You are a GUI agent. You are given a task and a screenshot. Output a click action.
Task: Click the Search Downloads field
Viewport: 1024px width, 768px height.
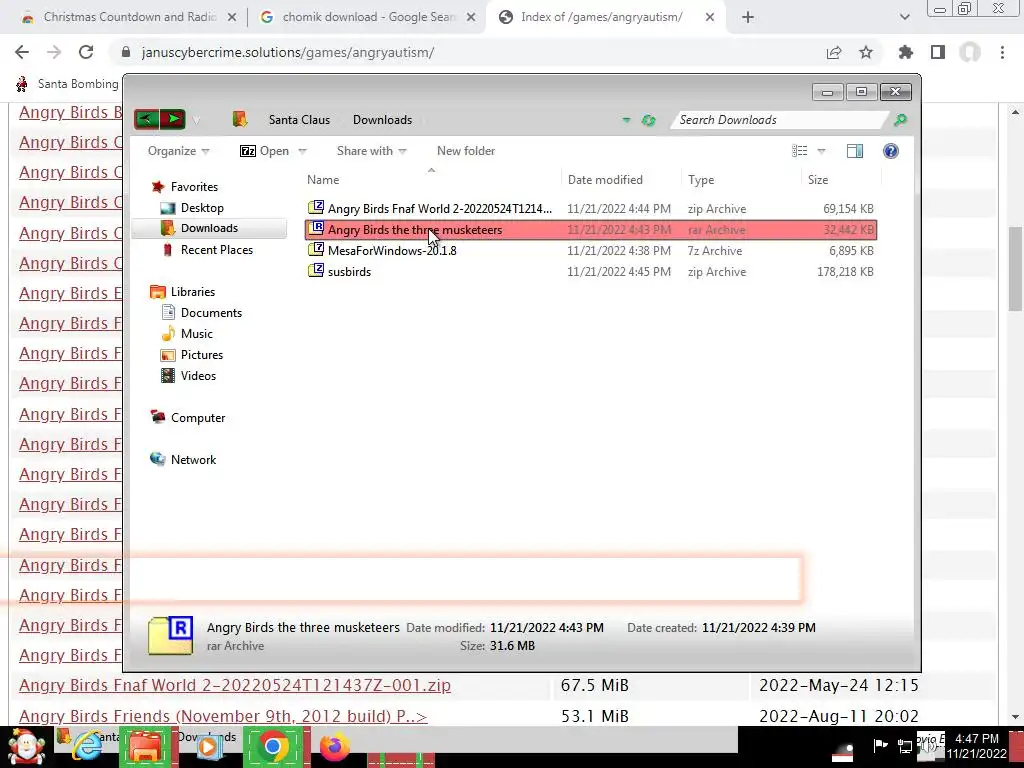coord(780,120)
